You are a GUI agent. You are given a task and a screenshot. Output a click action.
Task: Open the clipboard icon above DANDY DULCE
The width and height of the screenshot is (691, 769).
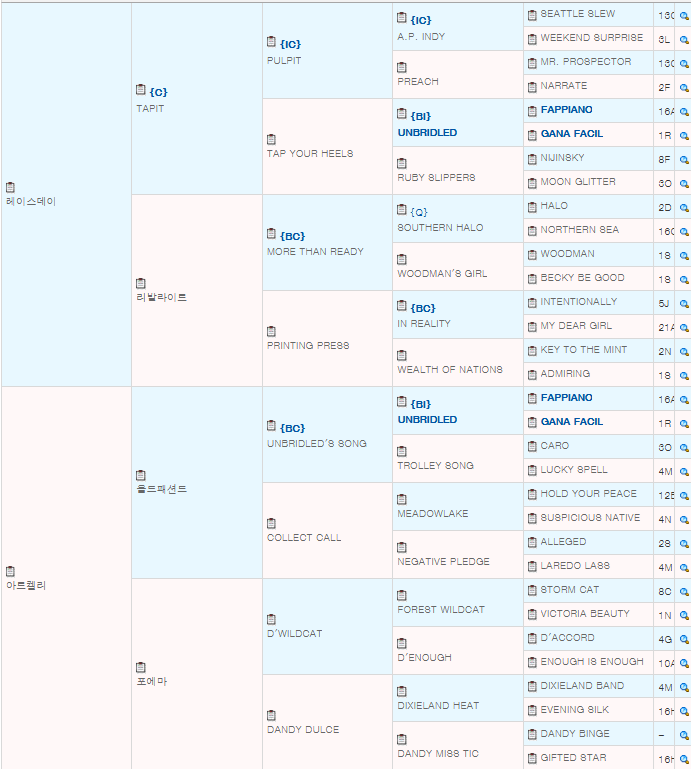coord(271,716)
